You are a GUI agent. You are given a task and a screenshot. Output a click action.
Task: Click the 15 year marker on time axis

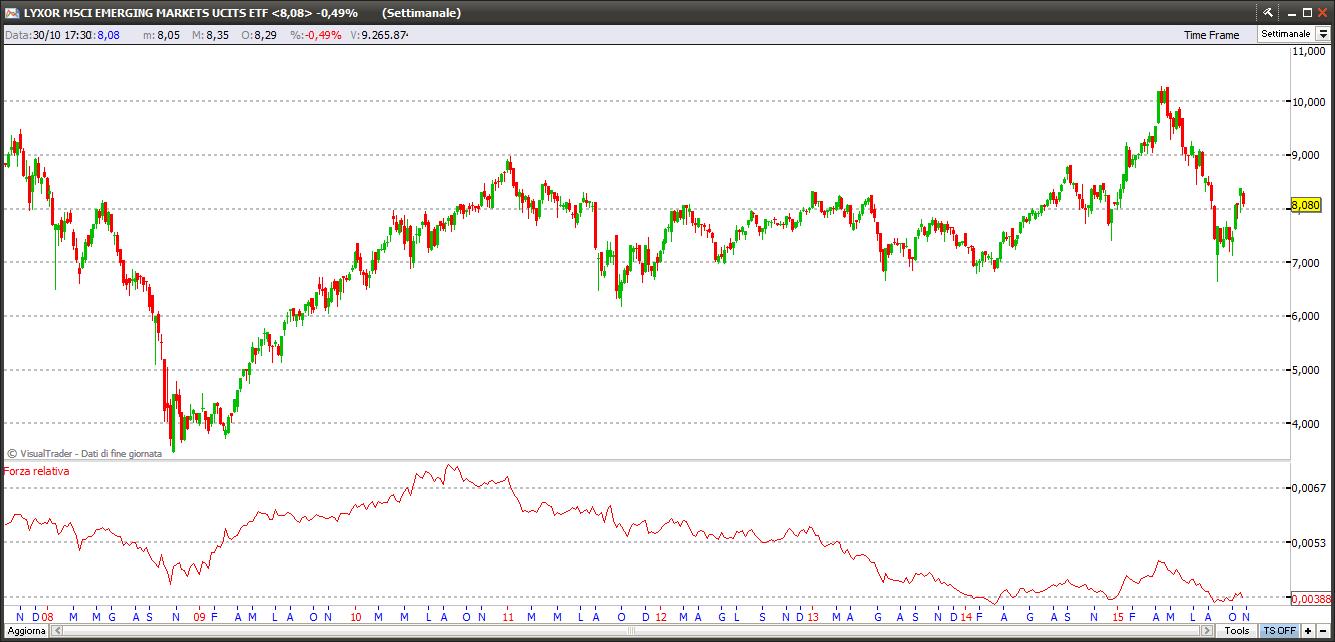(x=1118, y=617)
